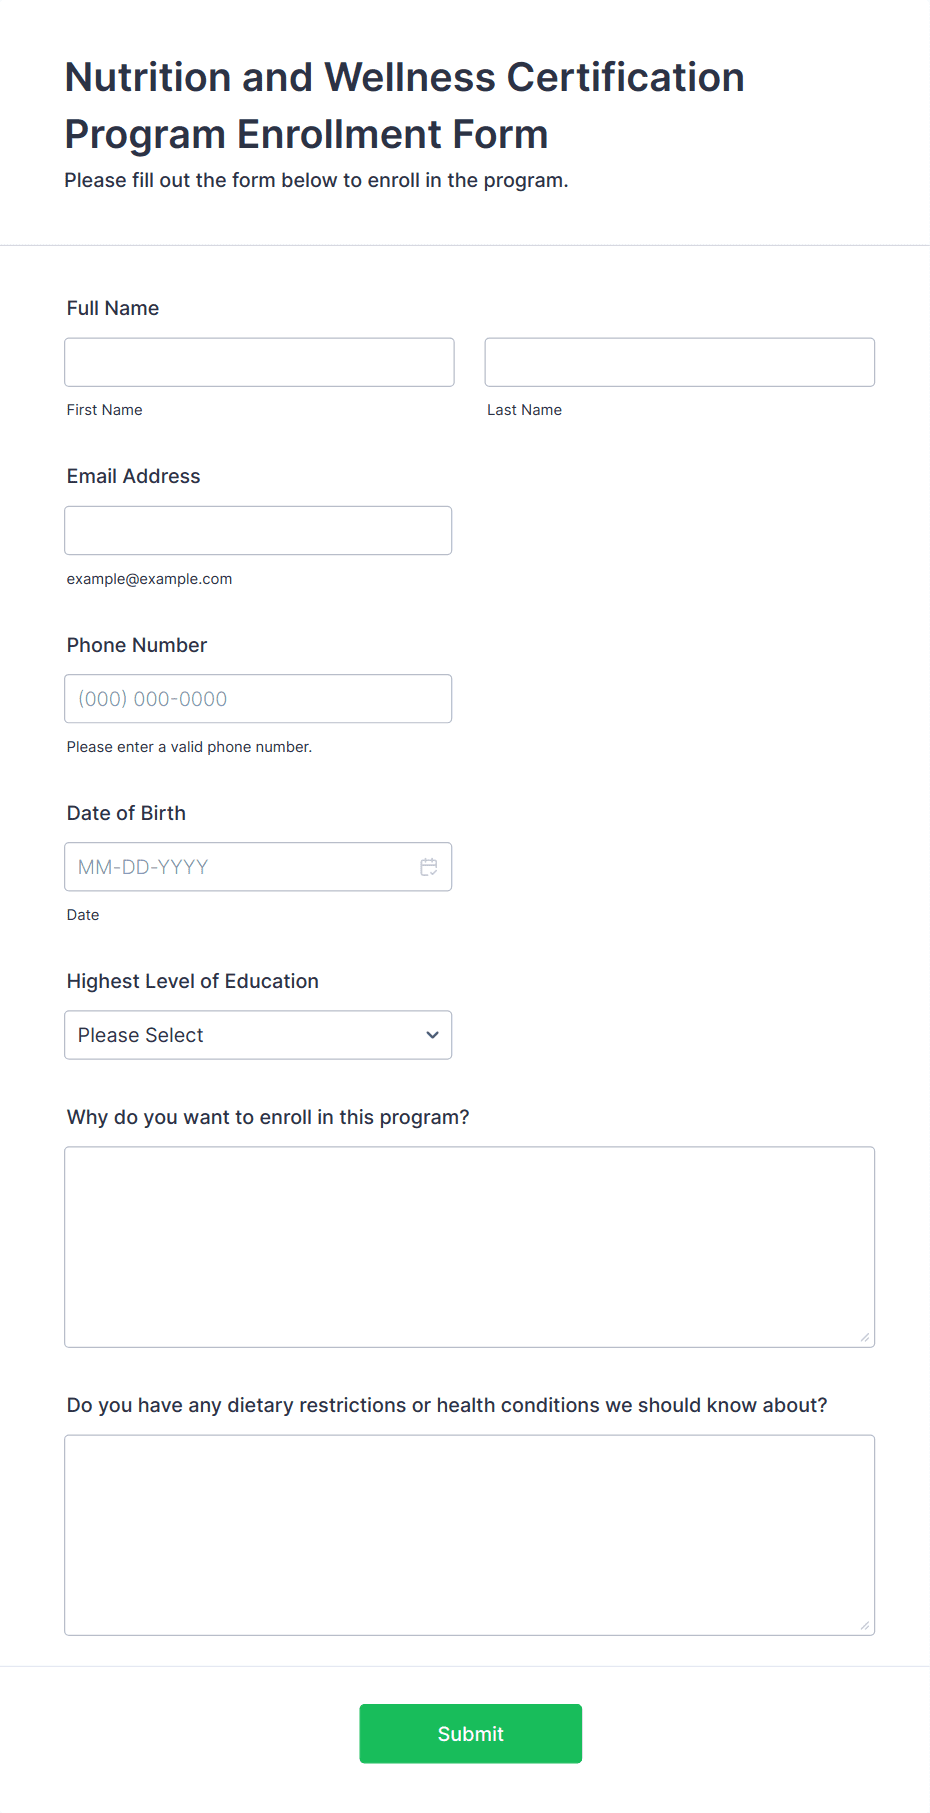Click the resize handle of the enrollment reason textarea
The width and height of the screenshot is (930, 1813).
click(865, 1337)
